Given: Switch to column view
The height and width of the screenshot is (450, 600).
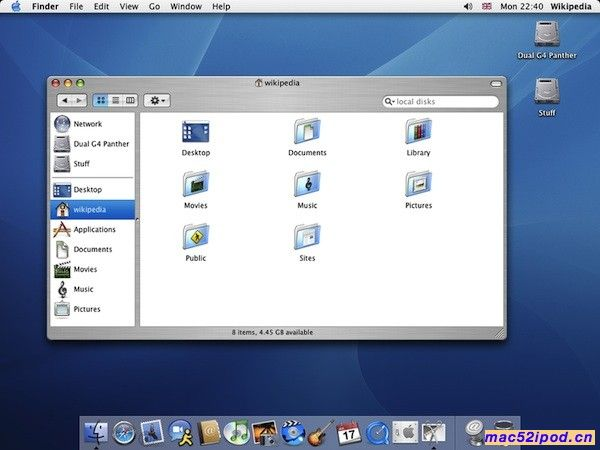Looking at the screenshot, I should [130, 101].
